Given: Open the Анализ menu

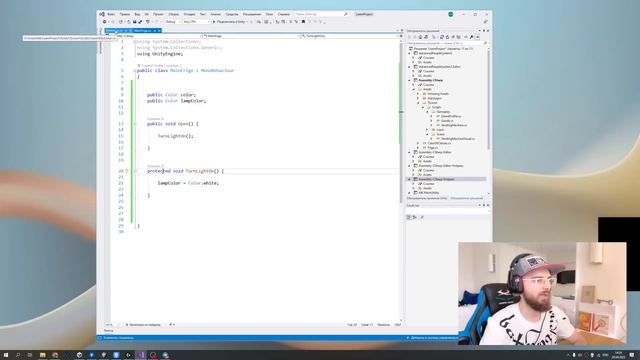Looking at the screenshot, I should (216, 14).
